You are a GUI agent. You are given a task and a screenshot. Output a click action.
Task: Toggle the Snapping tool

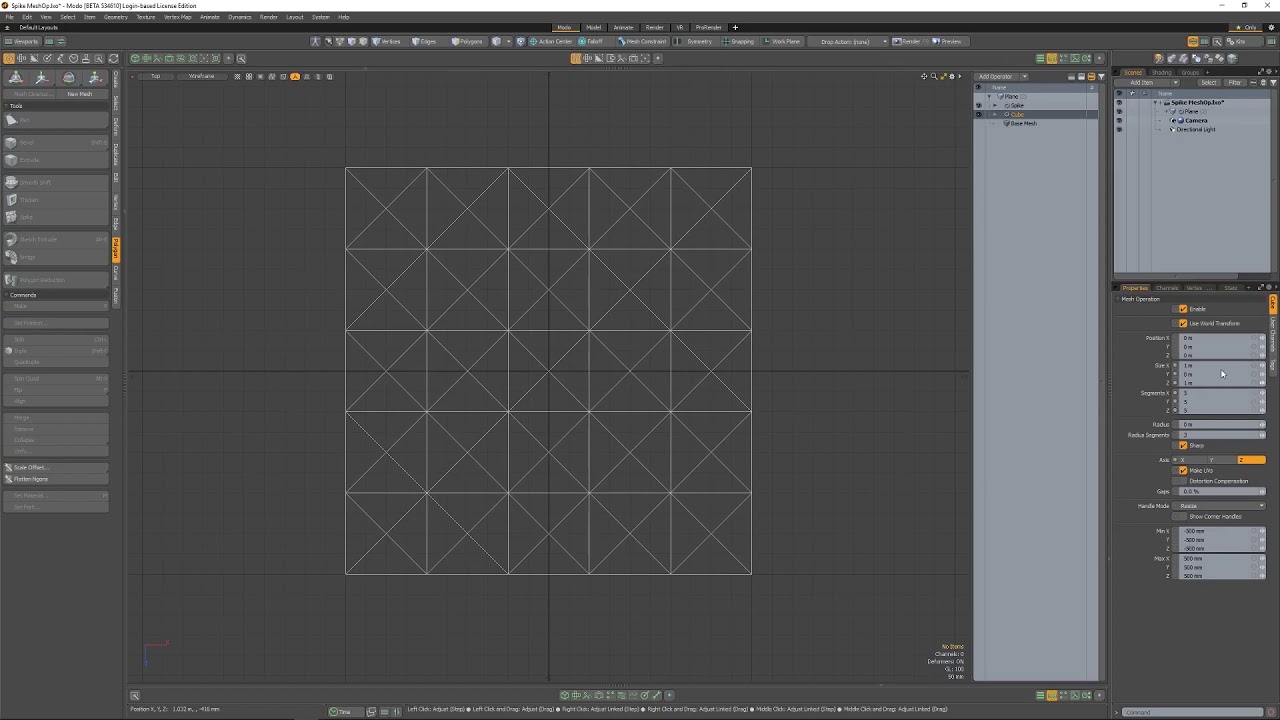pyautogui.click(x=740, y=41)
